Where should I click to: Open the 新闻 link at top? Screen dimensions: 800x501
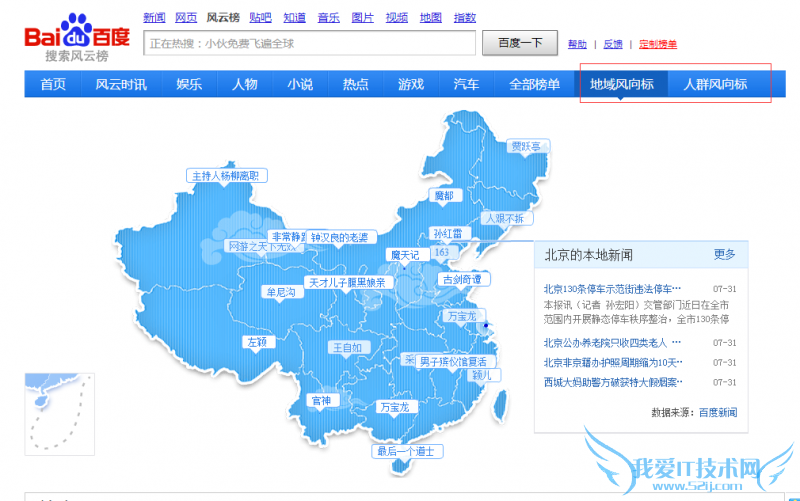[x=154, y=18]
